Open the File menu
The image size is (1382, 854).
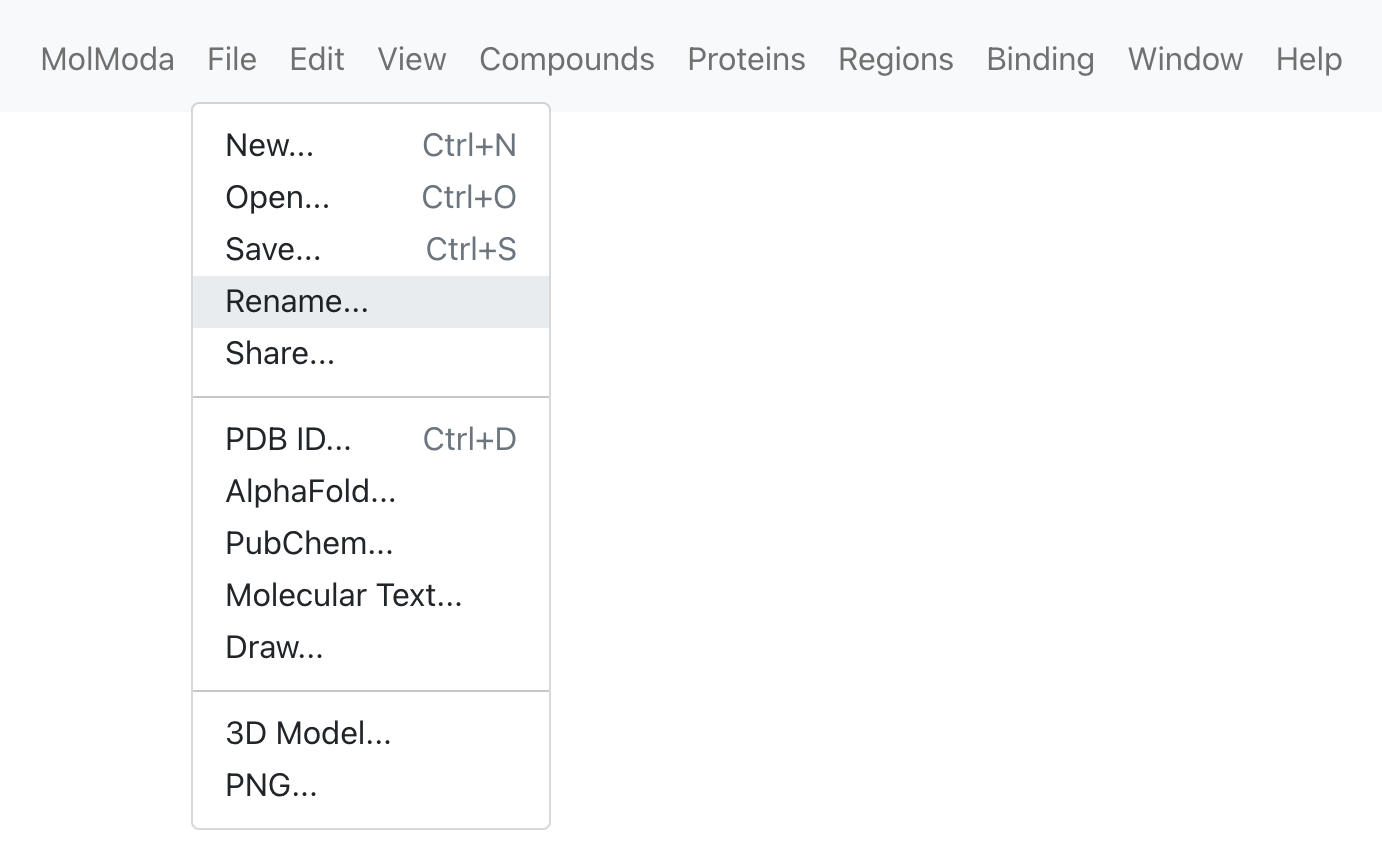pyautogui.click(x=232, y=59)
